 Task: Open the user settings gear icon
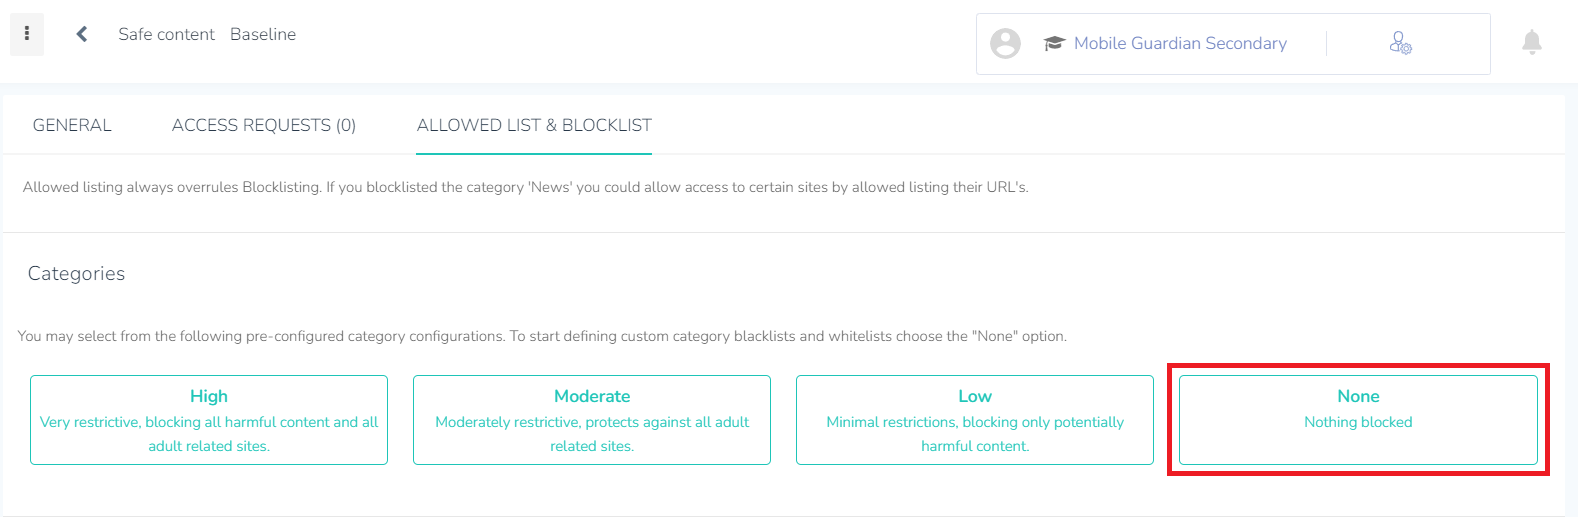pyautogui.click(x=1400, y=43)
